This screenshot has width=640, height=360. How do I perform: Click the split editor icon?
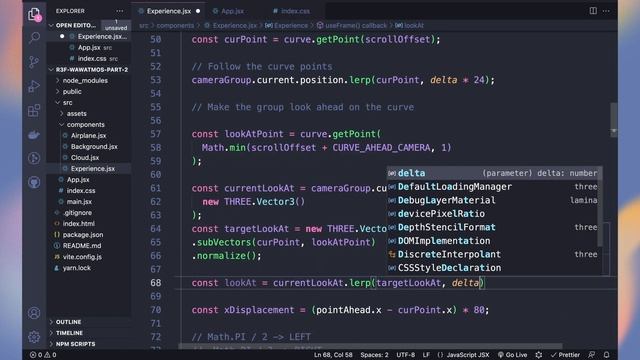[x=593, y=11]
